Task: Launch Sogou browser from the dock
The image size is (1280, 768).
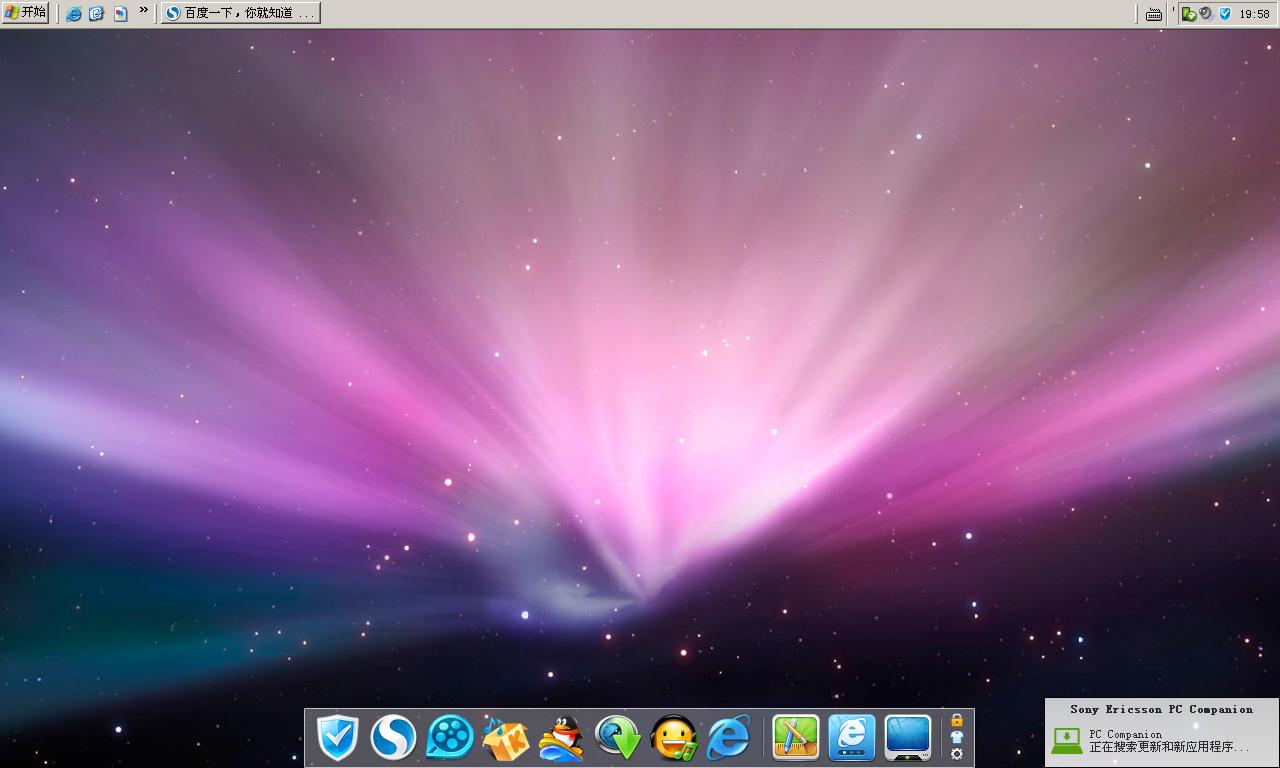Action: (x=393, y=739)
